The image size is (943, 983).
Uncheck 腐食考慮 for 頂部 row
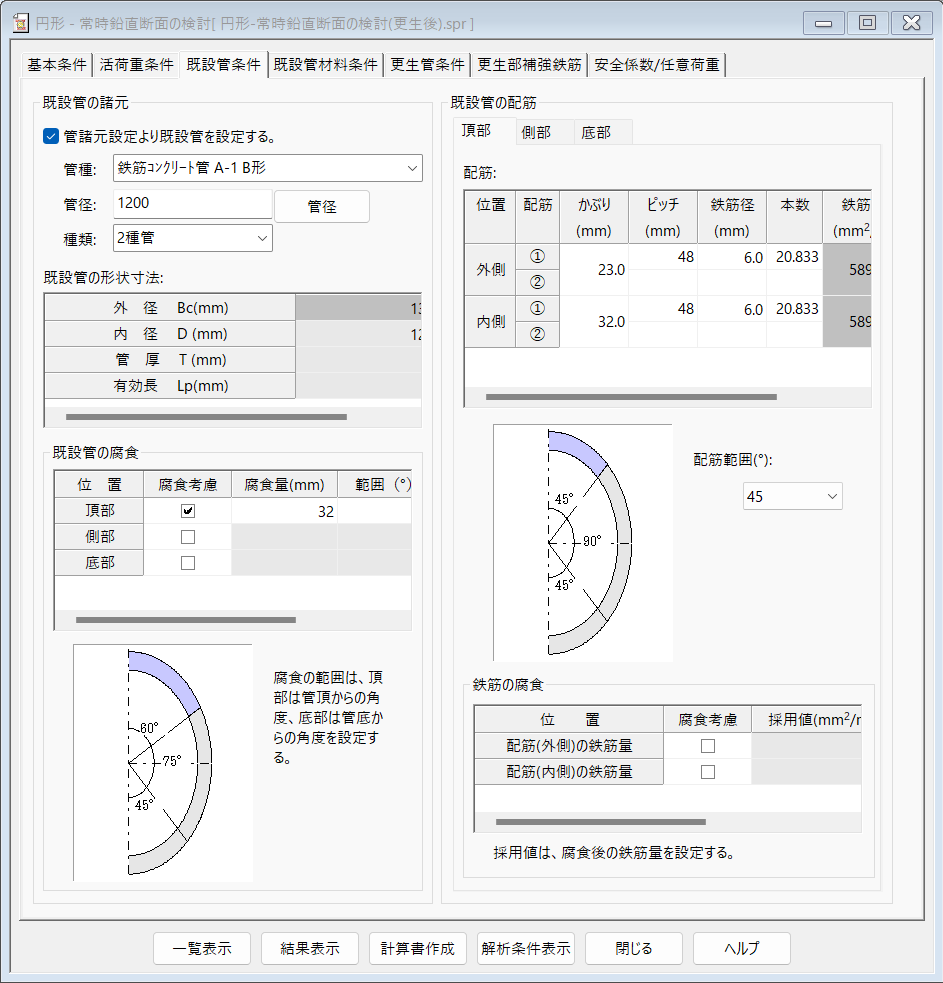tap(187, 511)
